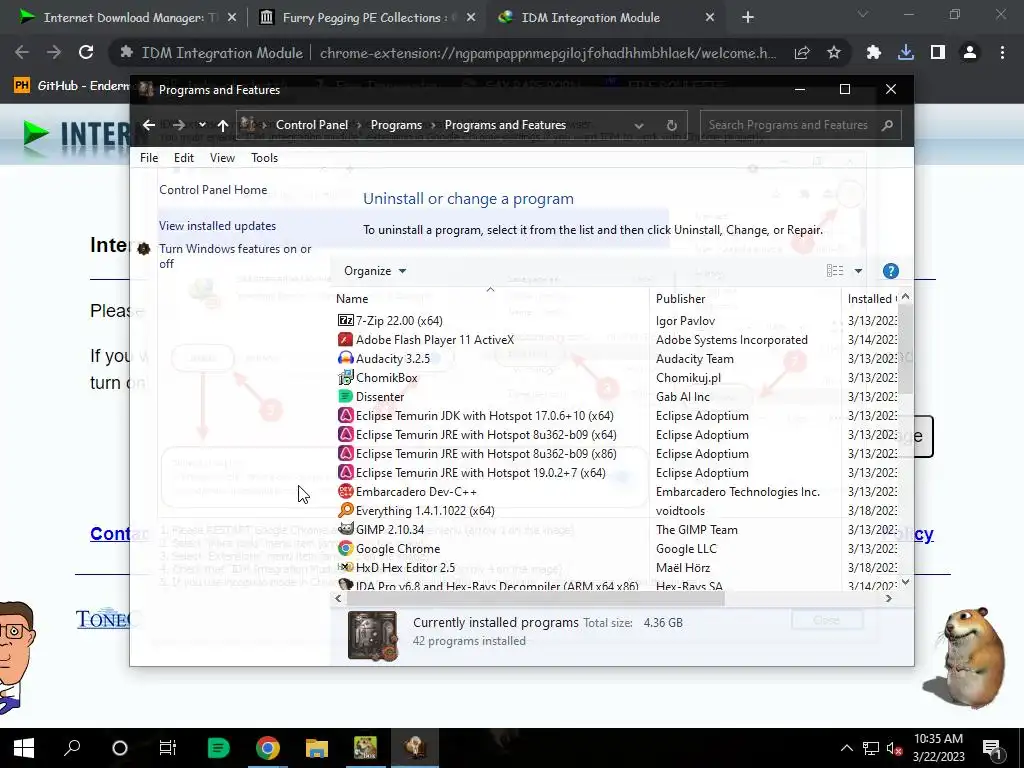1024x768 pixels.
Task: Open the Organize dropdown
Action: [375, 271]
